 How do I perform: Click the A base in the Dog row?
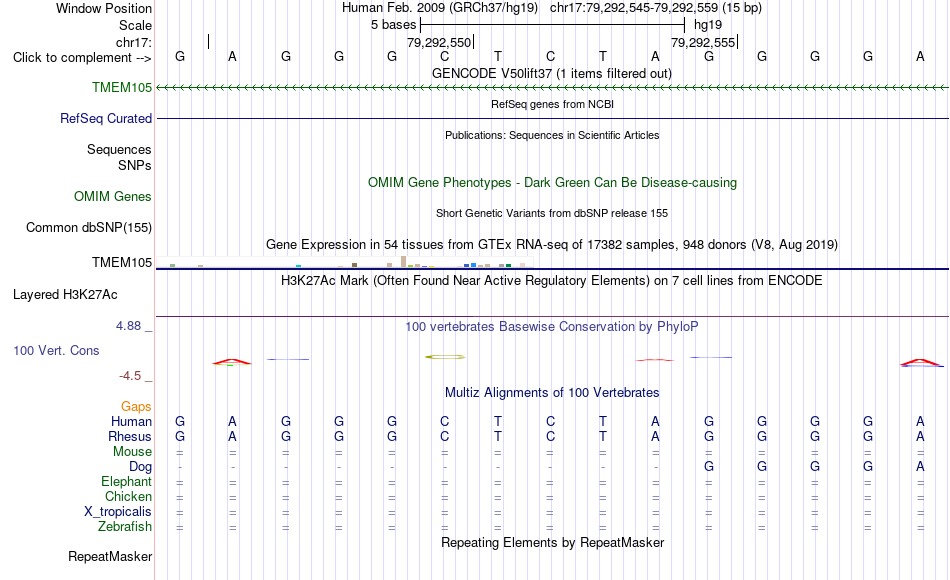pos(920,467)
